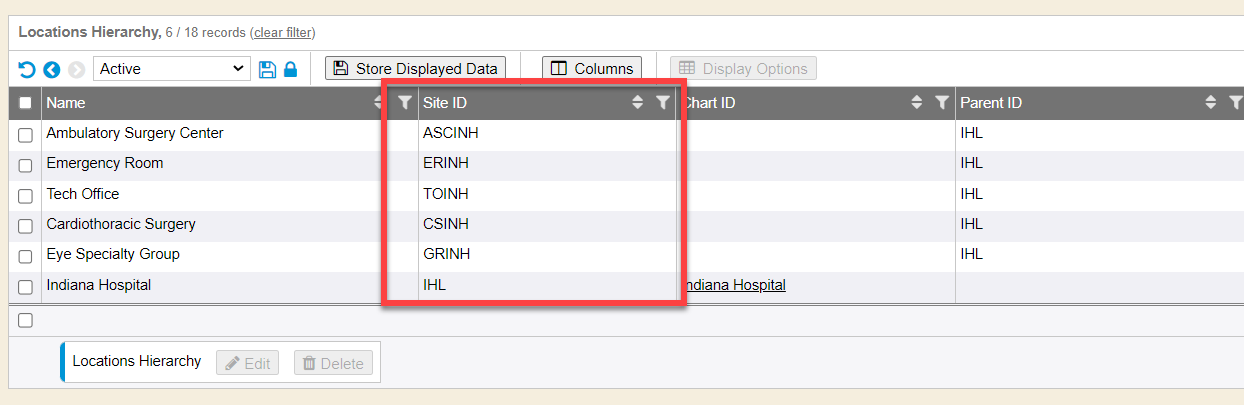Sort the Name column
Viewport: 1244px width, 405px height.
pyautogui.click(x=379, y=102)
